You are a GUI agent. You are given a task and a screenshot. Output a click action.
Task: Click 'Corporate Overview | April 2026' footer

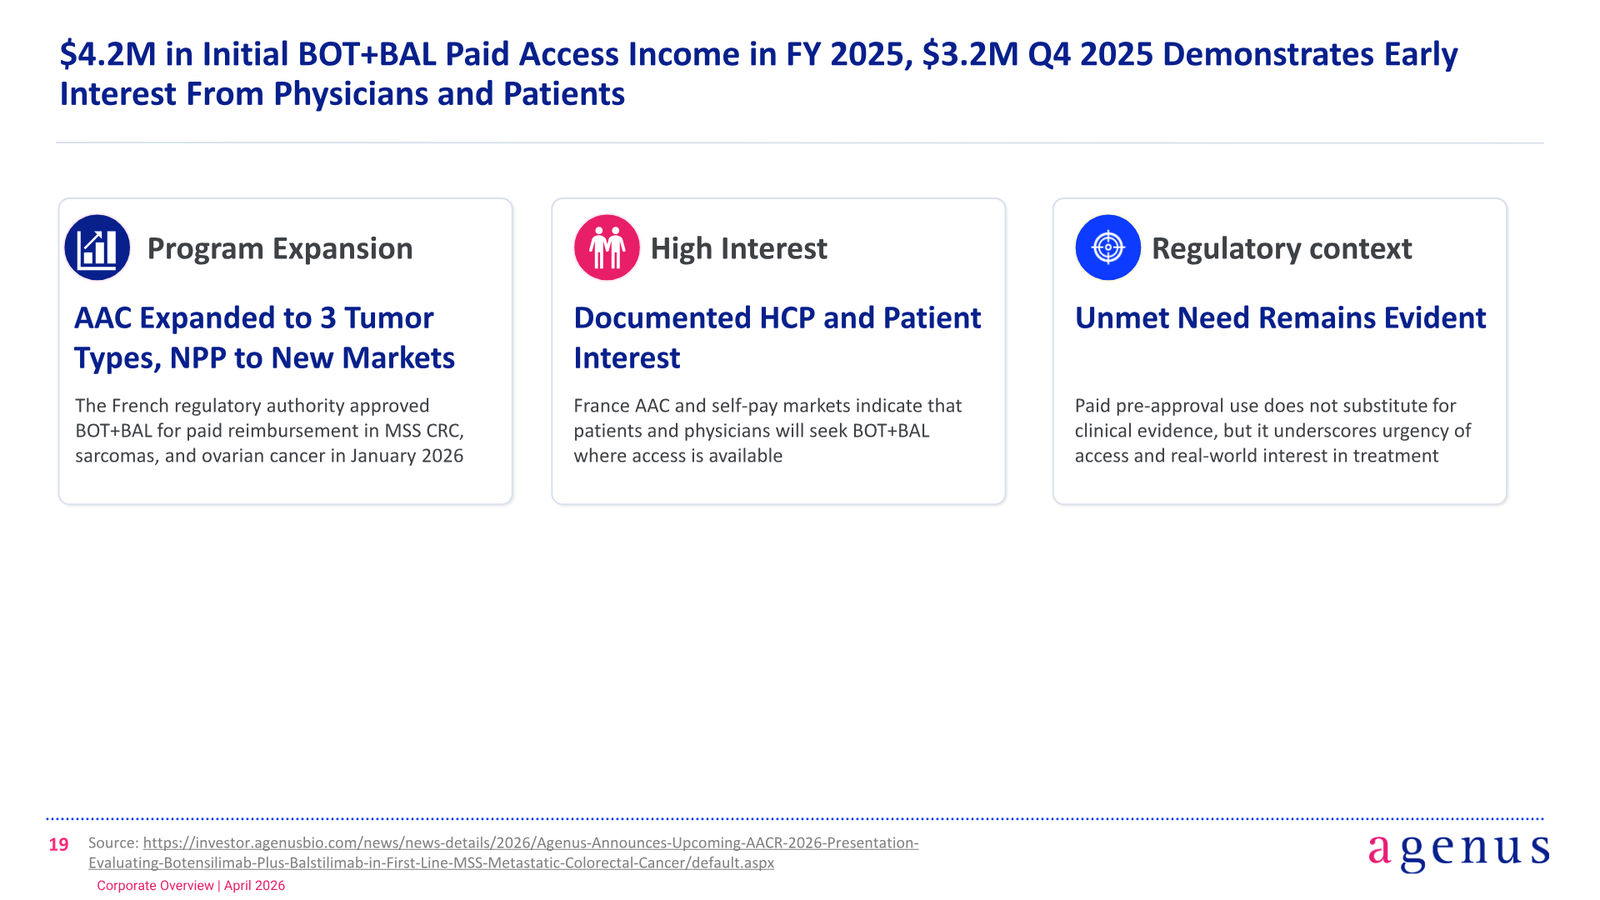(191, 886)
